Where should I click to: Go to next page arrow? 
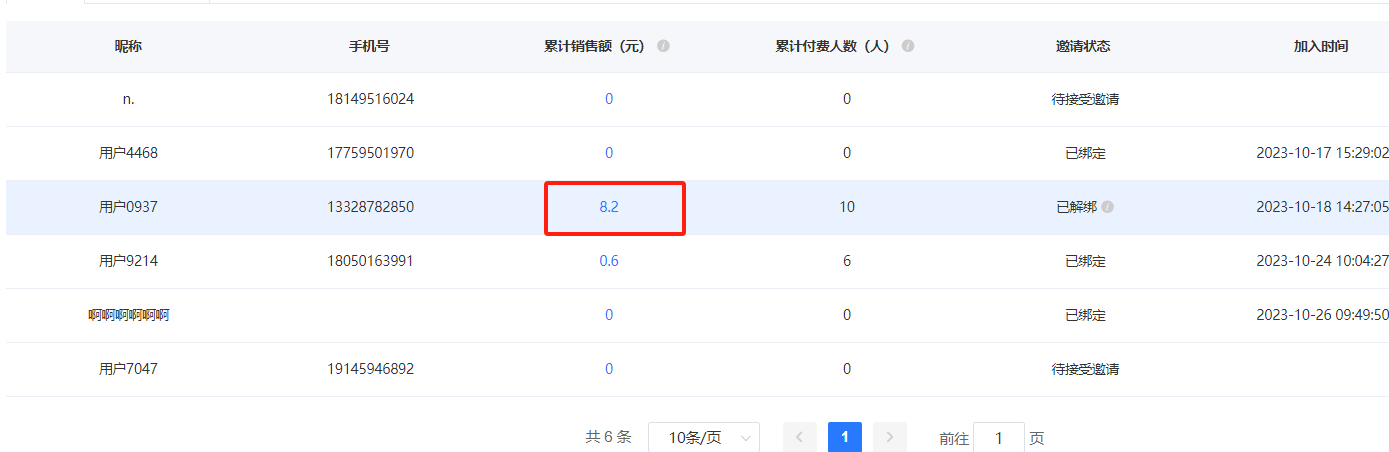click(x=889, y=438)
